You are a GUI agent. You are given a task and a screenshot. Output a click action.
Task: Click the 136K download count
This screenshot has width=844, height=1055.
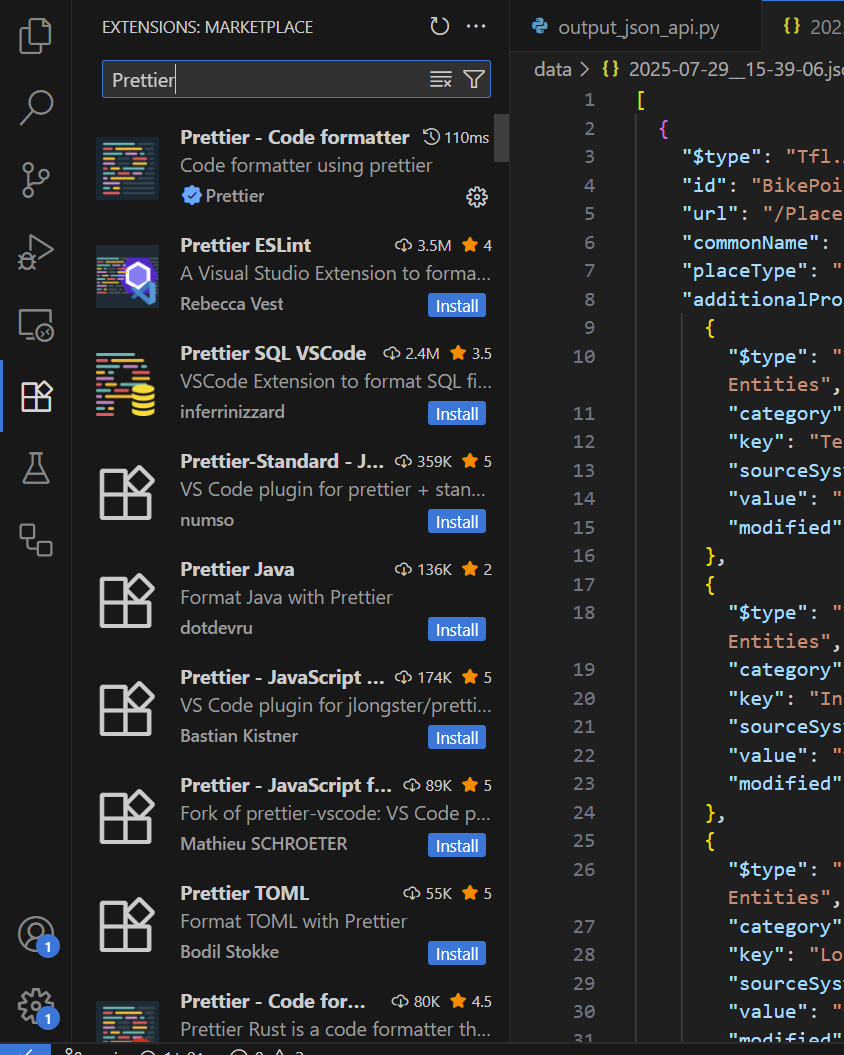tap(423, 569)
